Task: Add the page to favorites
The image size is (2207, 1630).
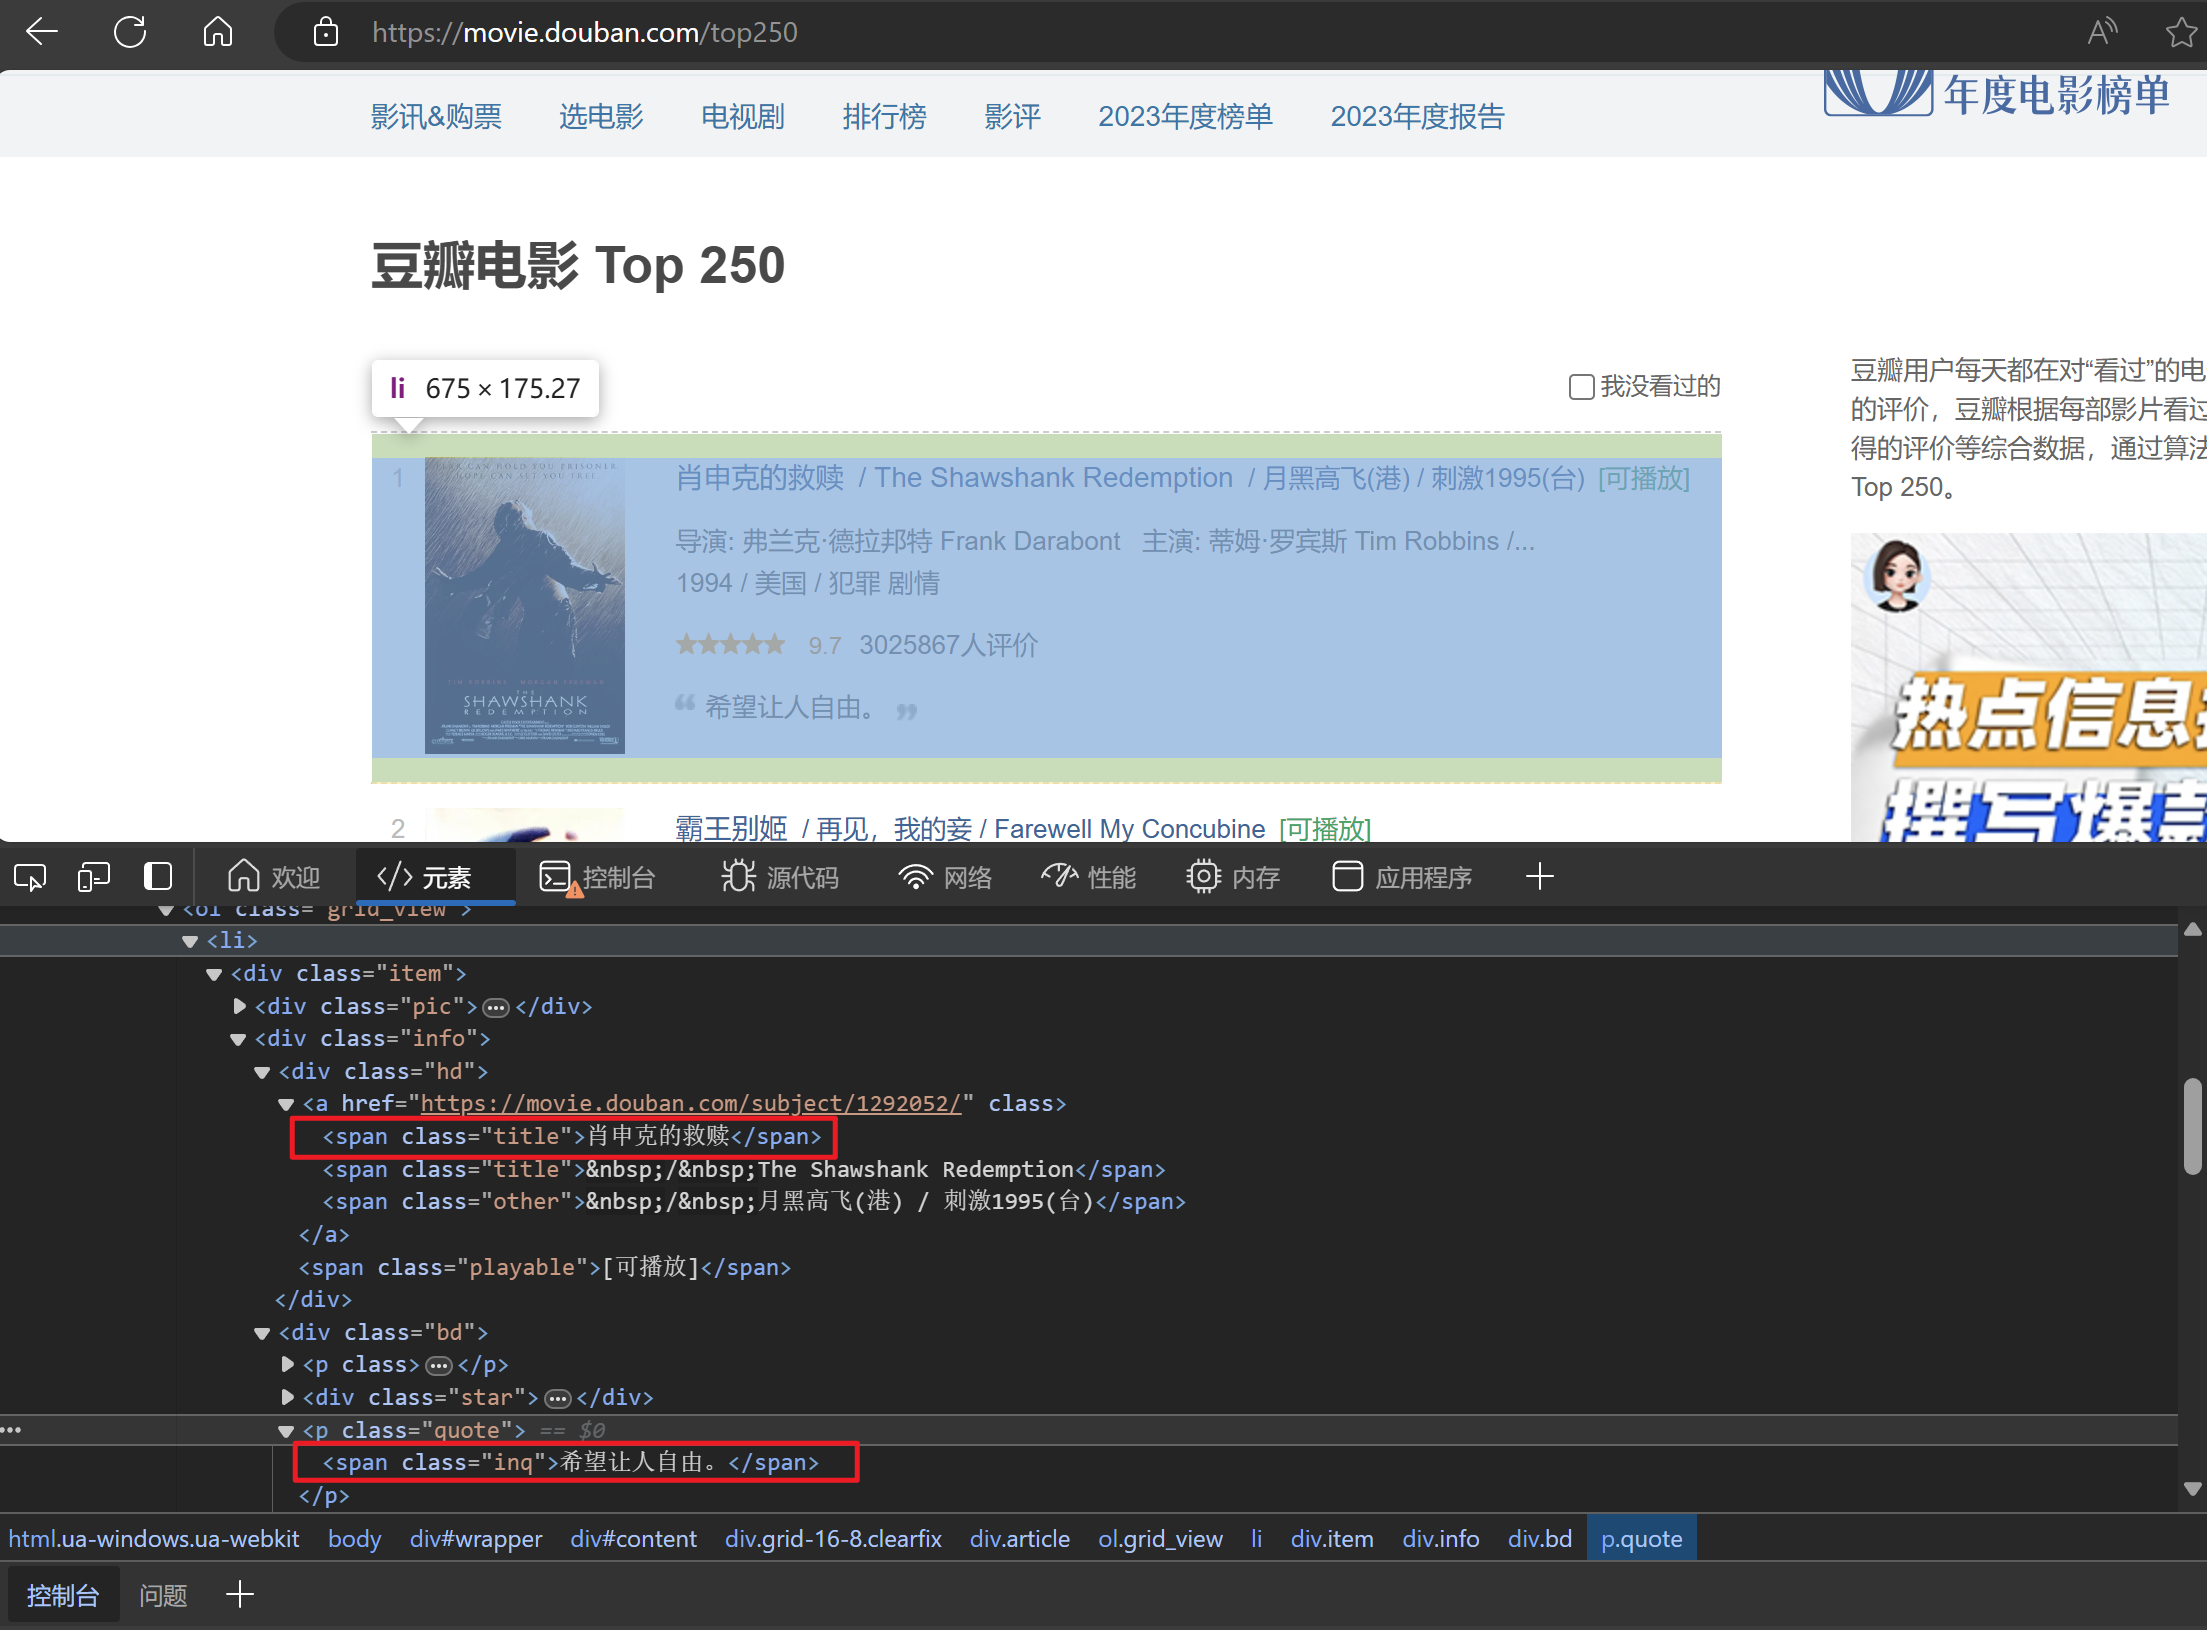Action: tap(2181, 31)
